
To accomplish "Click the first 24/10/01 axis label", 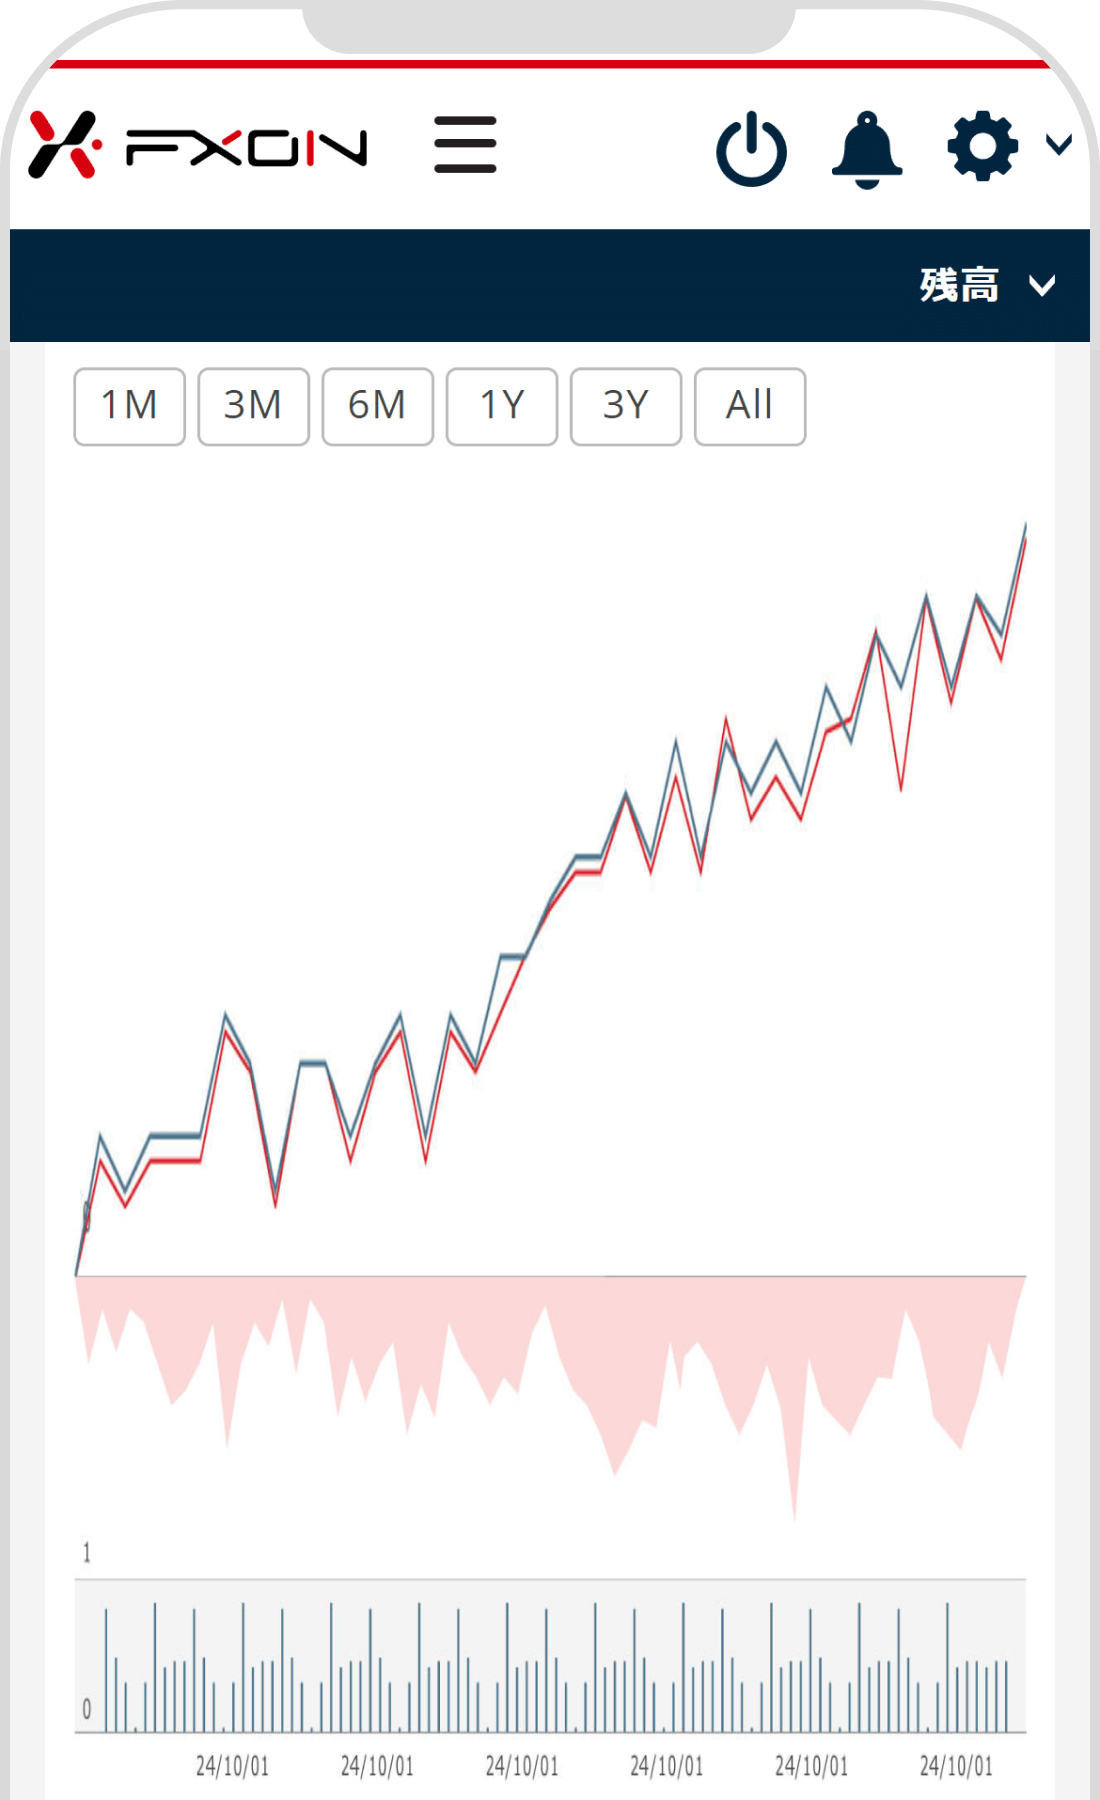I will pyautogui.click(x=232, y=1766).
